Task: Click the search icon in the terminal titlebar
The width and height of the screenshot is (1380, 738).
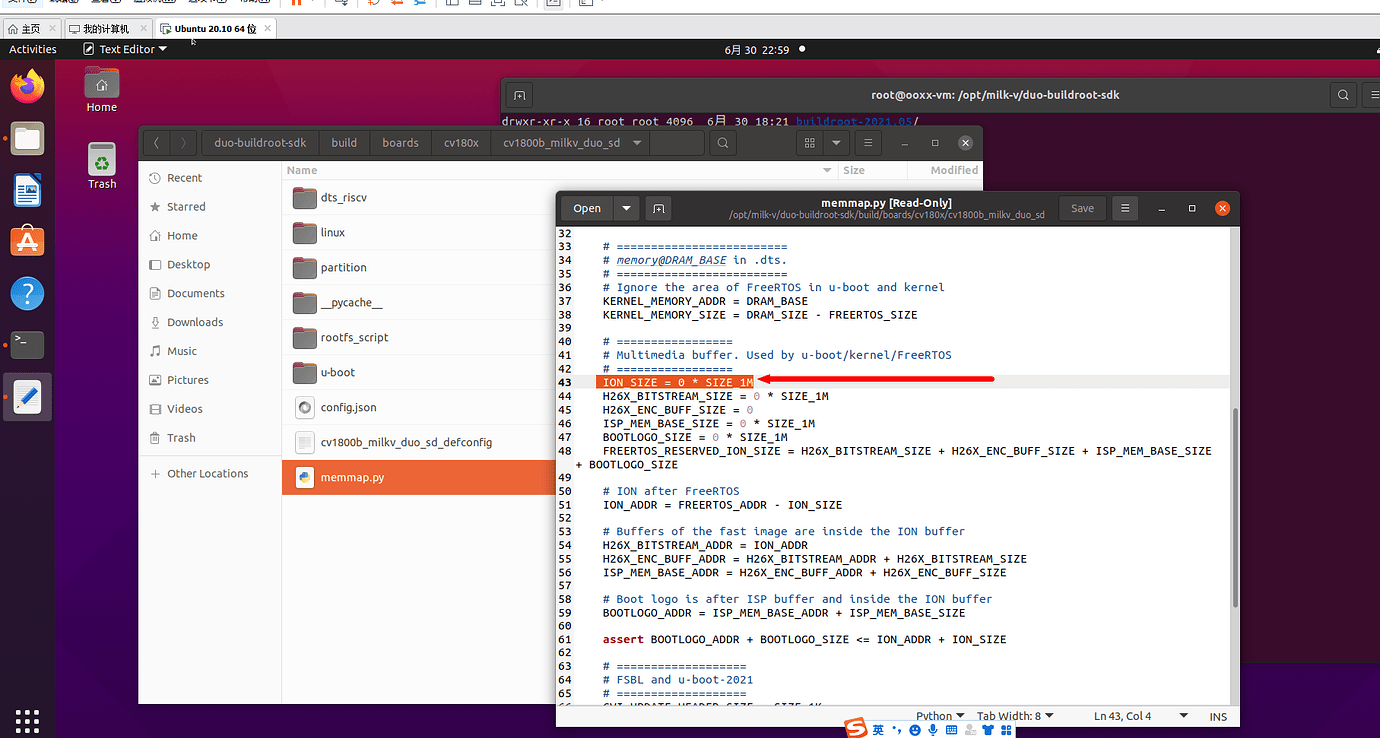Action: pos(1343,94)
